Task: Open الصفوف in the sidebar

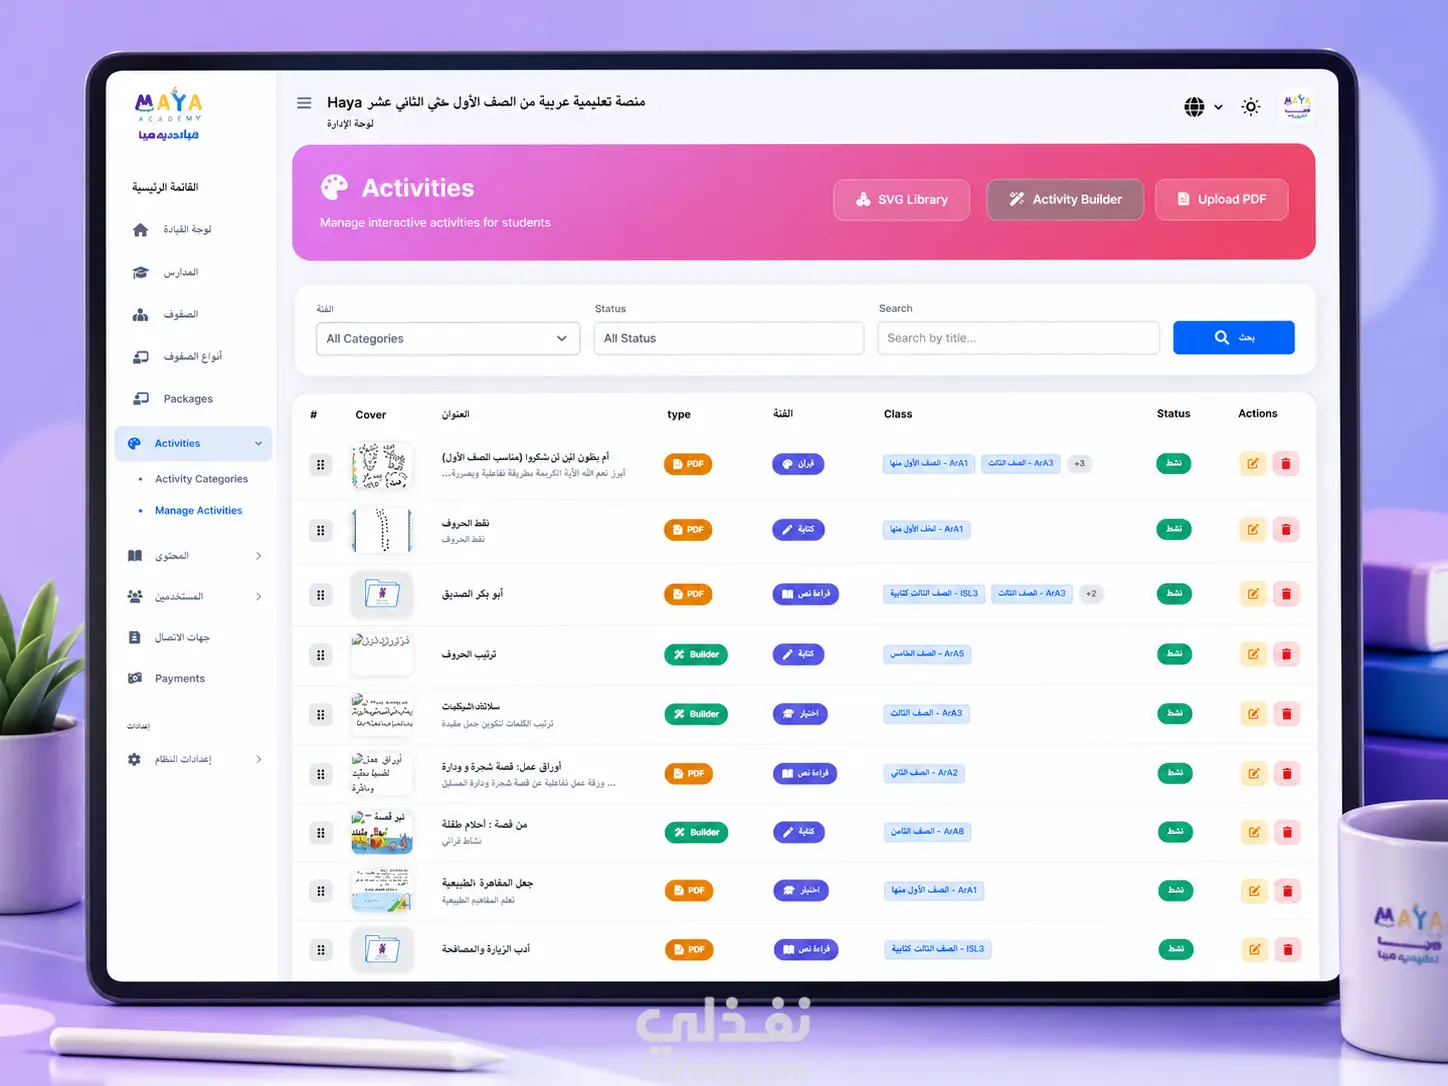Action: (181, 315)
